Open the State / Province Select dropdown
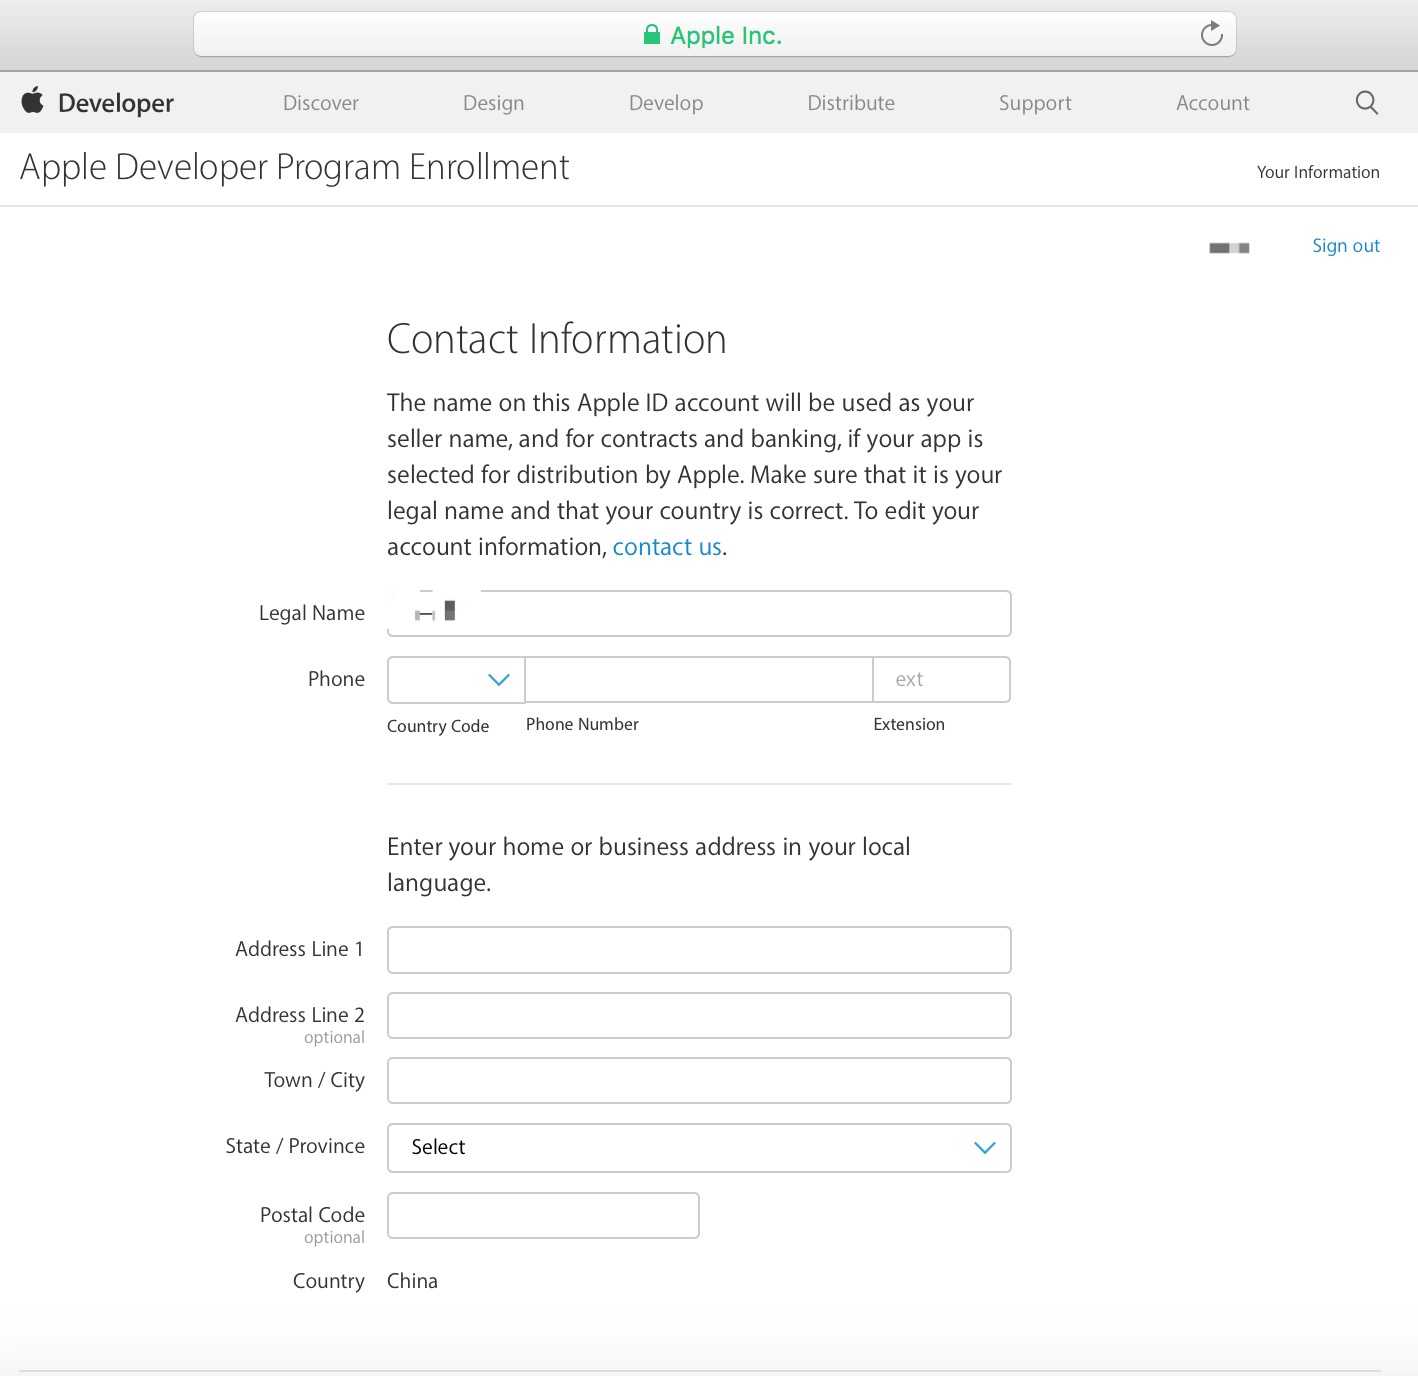This screenshot has width=1418, height=1376. coord(699,1148)
